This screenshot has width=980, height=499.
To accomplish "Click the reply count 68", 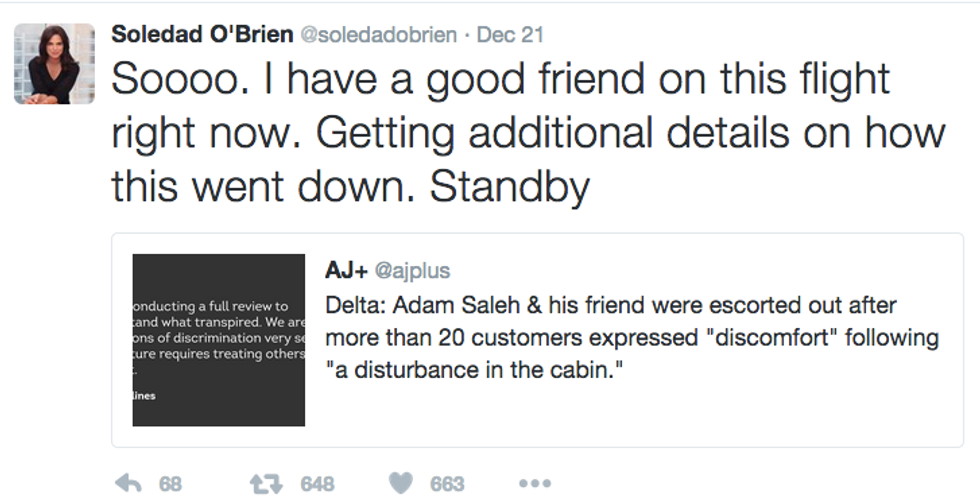I will coord(171,484).
